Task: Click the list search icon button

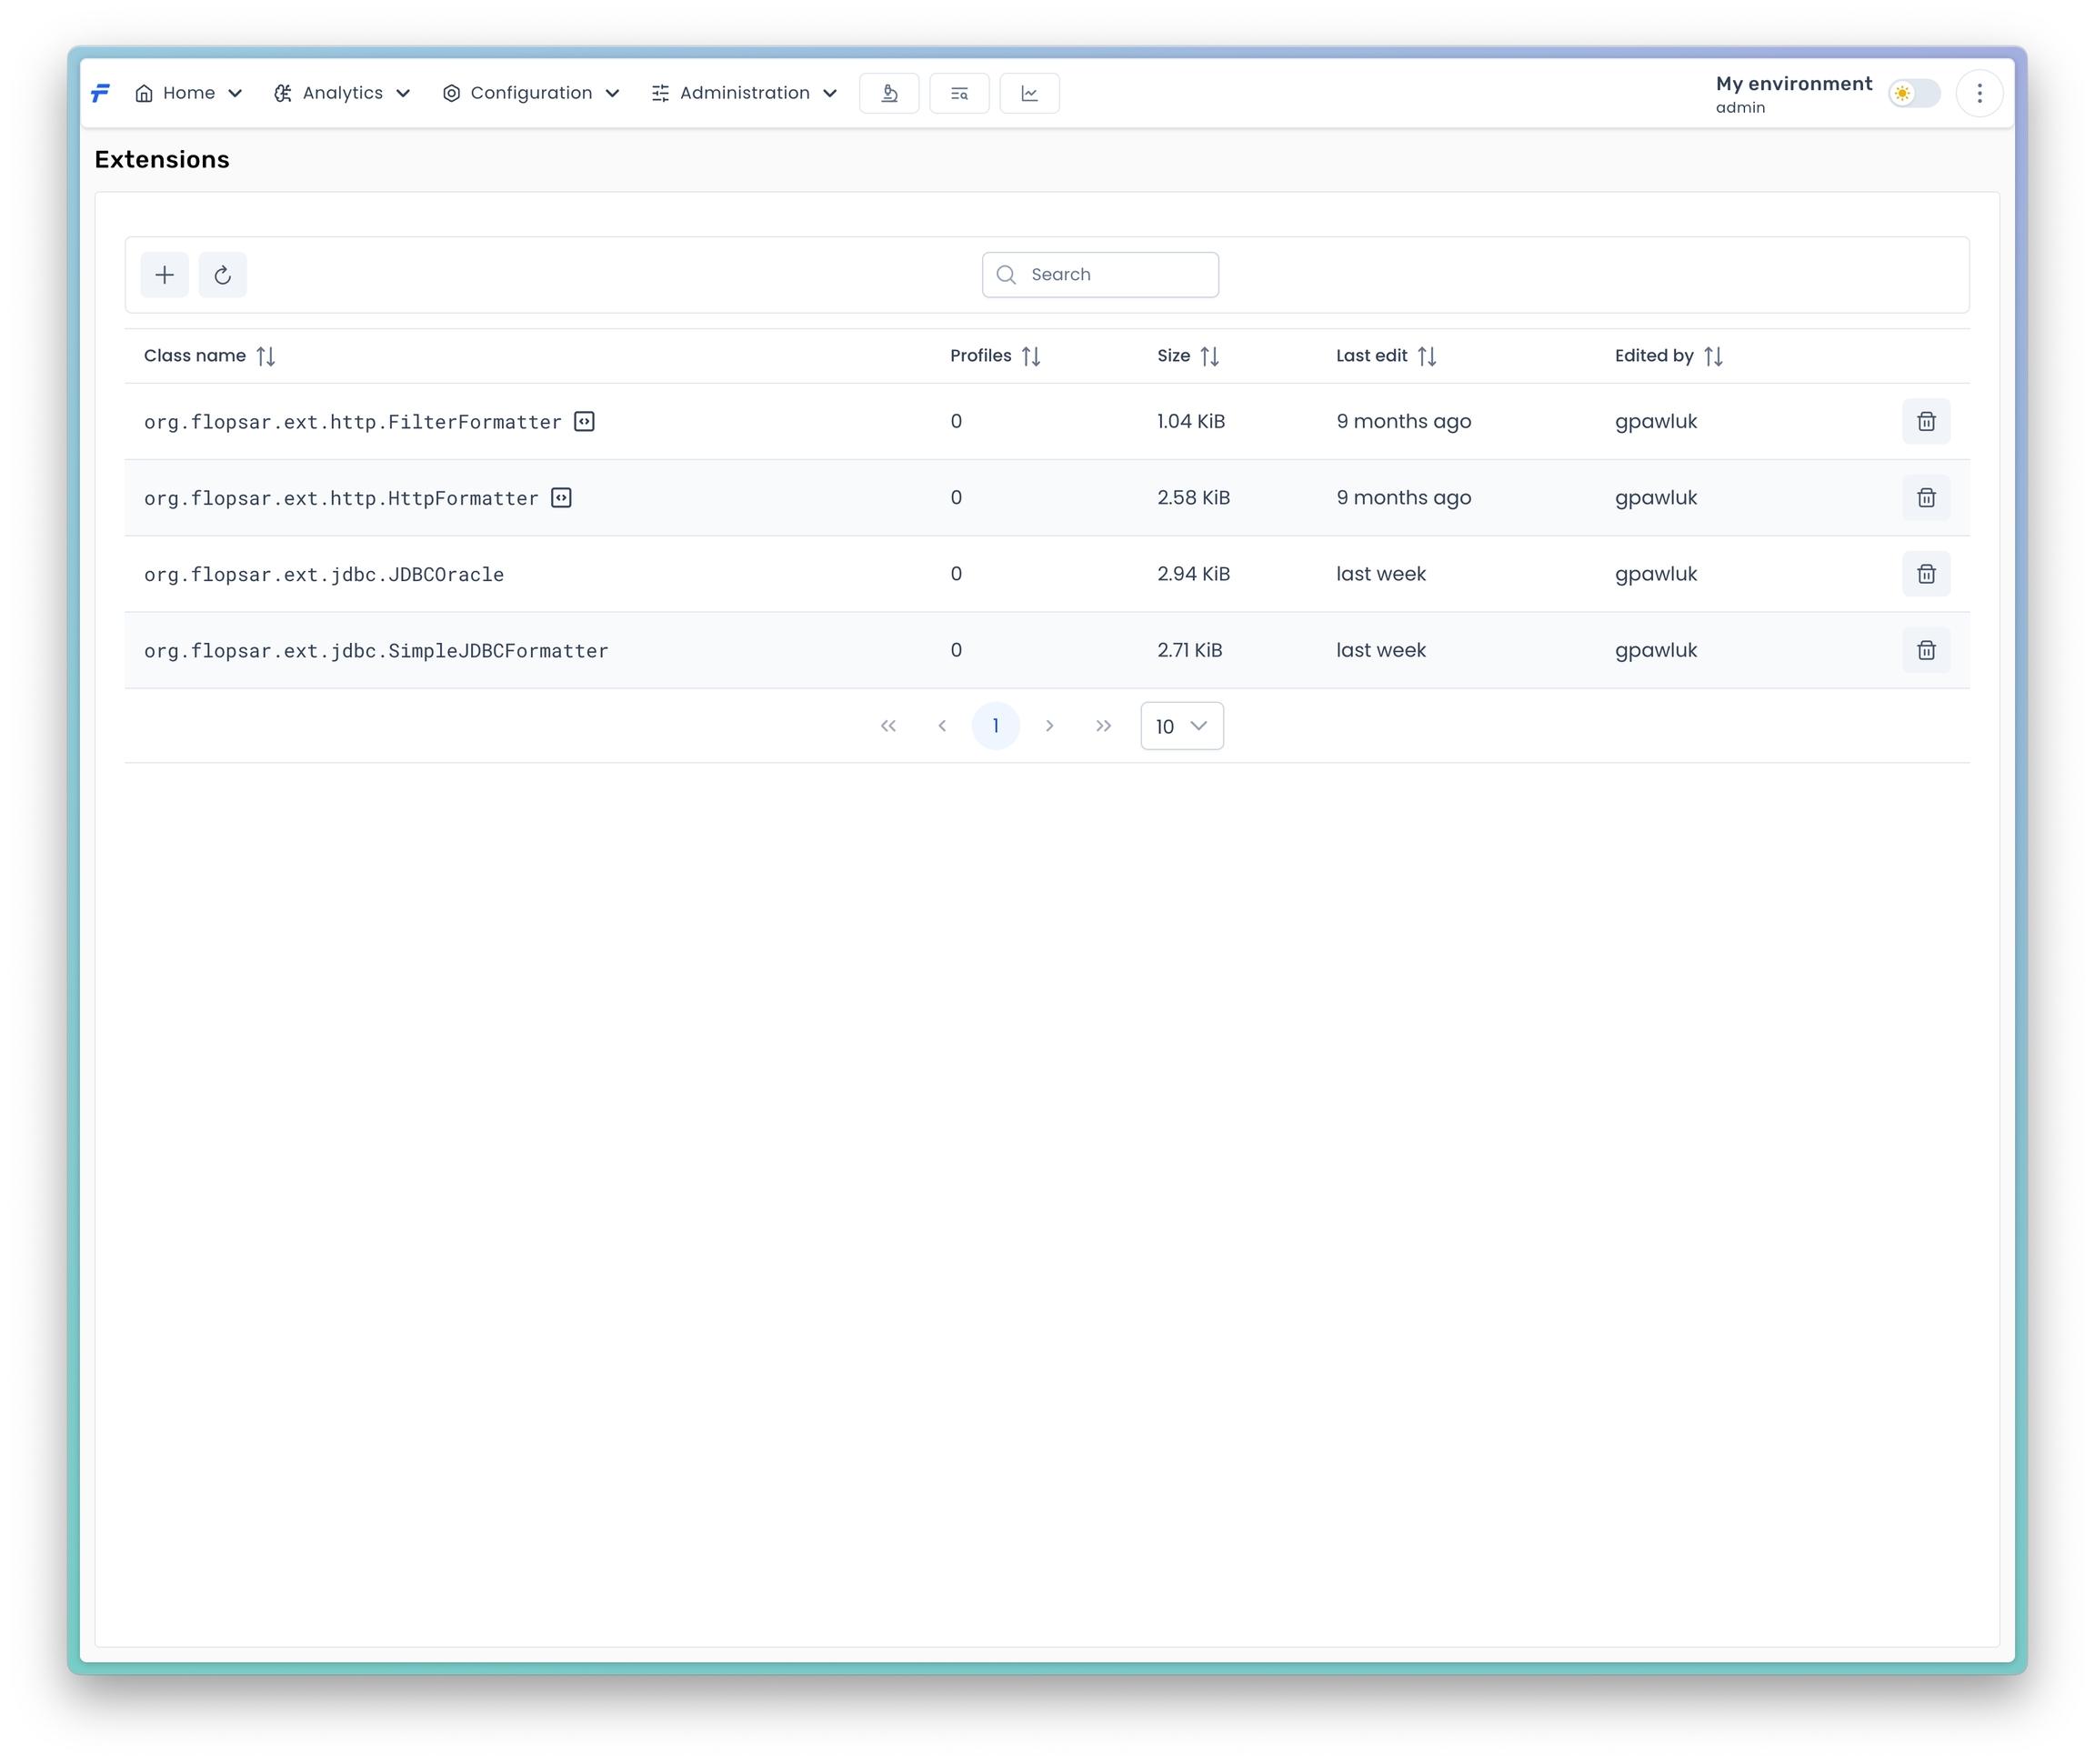Action: click(x=959, y=93)
